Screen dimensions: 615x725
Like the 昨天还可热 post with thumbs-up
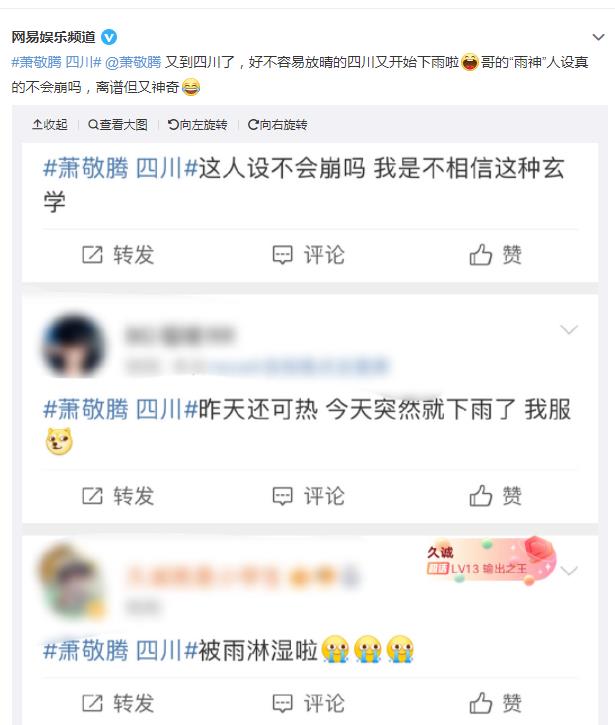(x=480, y=496)
